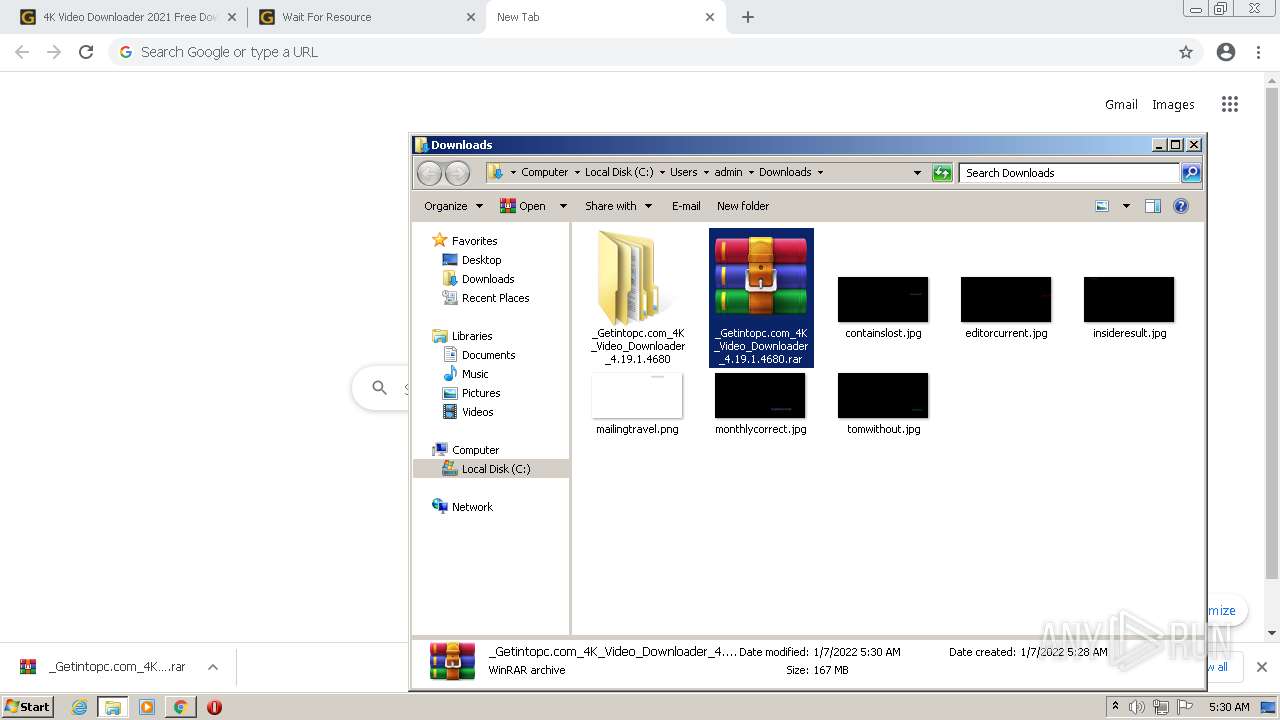Focus the Search Downloads field
The width and height of the screenshot is (1280, 720).
[1069, 173]
